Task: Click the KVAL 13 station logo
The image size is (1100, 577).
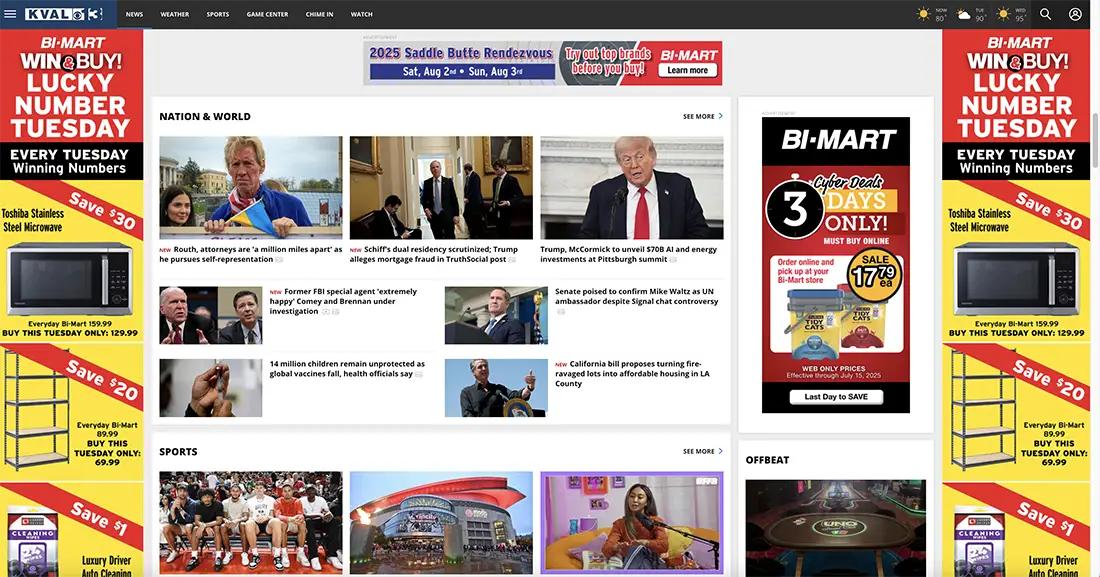Action: tap(64, 14)
